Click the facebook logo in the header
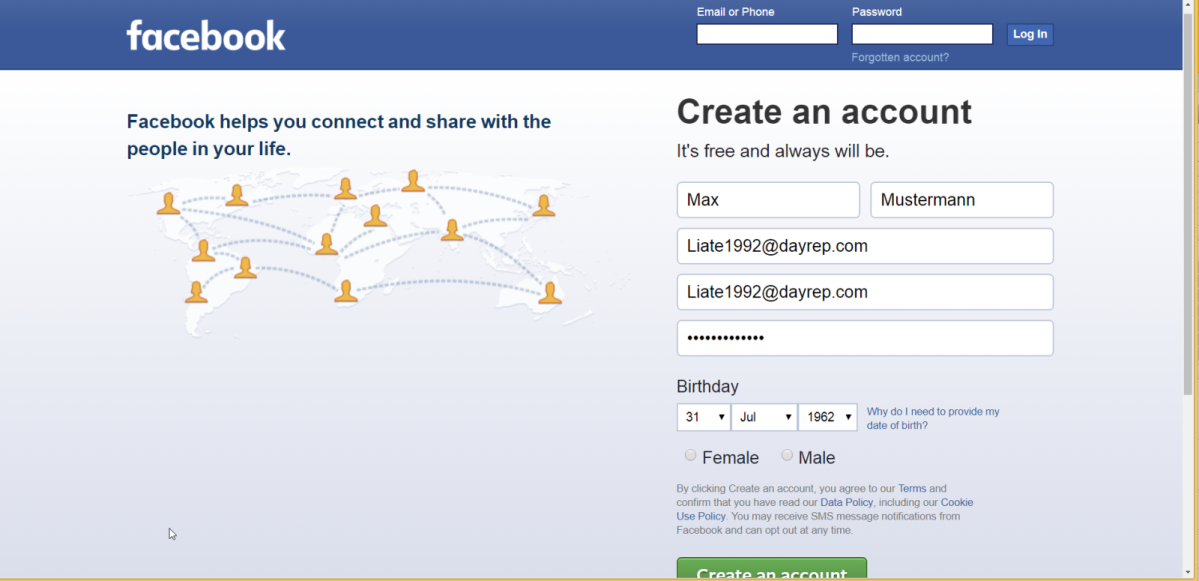 pos(206,35)
